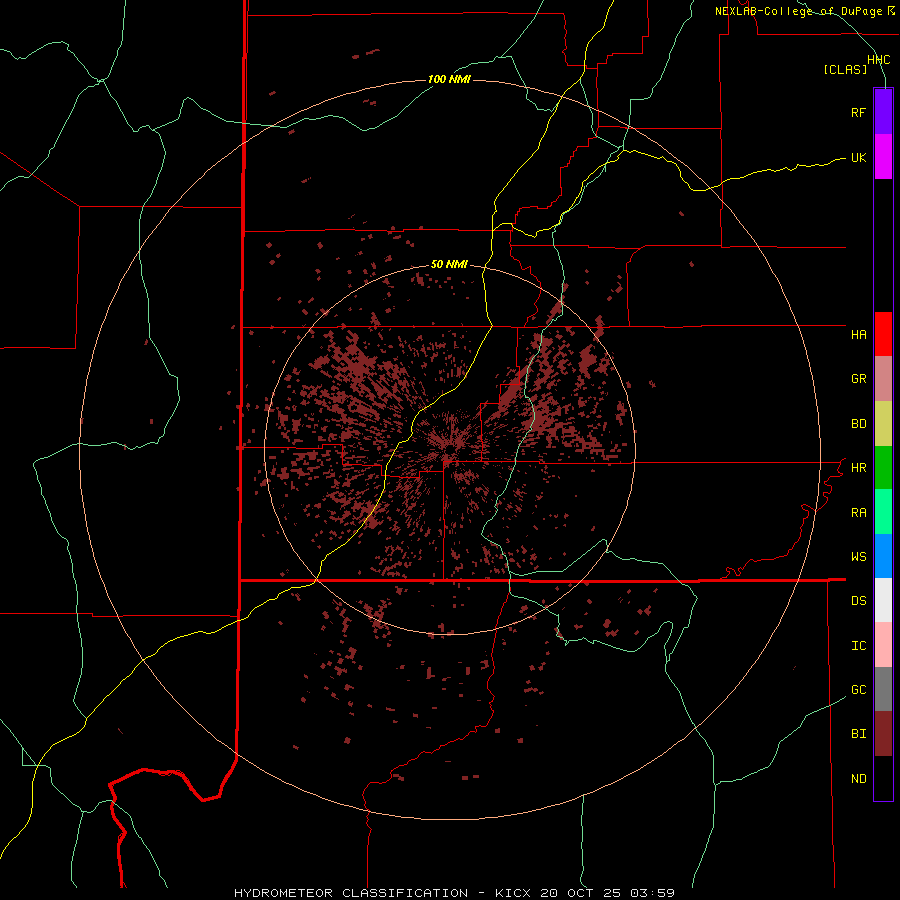Click the '03:59' timestamp
Viewport: 900px width, 900px height.
(652, 893)
